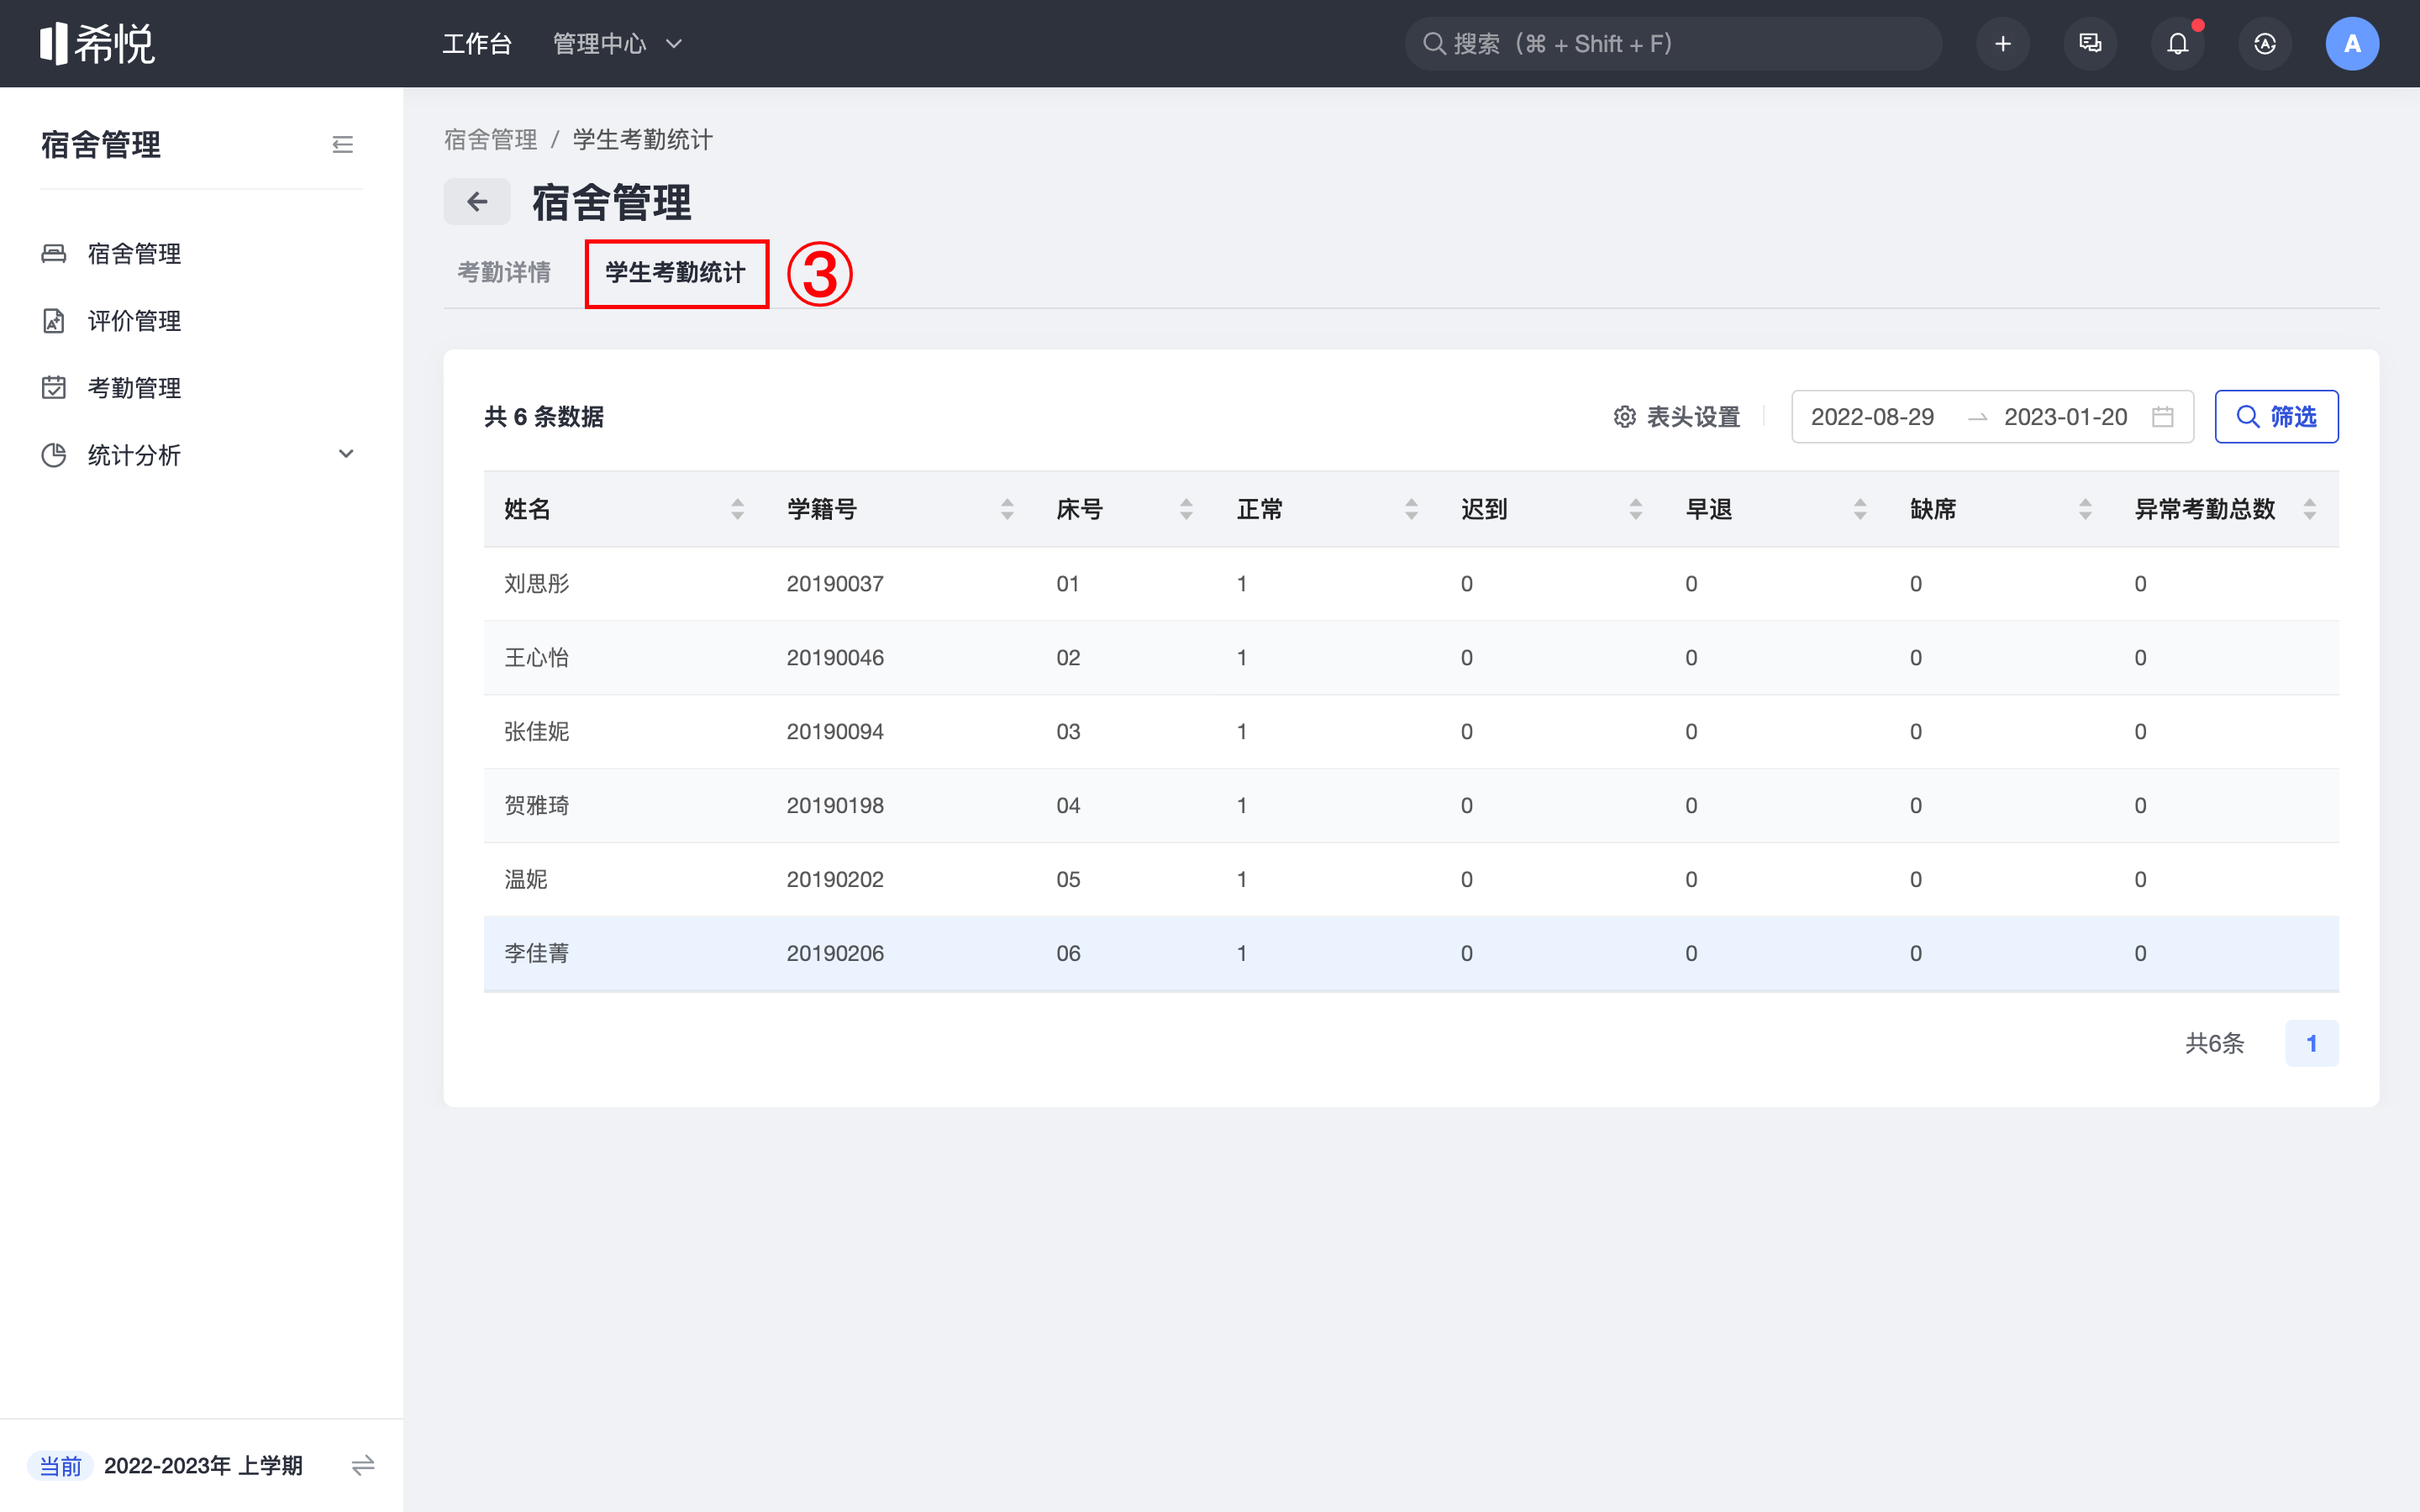Select student 李佳菁 row
Viewport: 2420px width, 1512px height.
coord(1410,953)
